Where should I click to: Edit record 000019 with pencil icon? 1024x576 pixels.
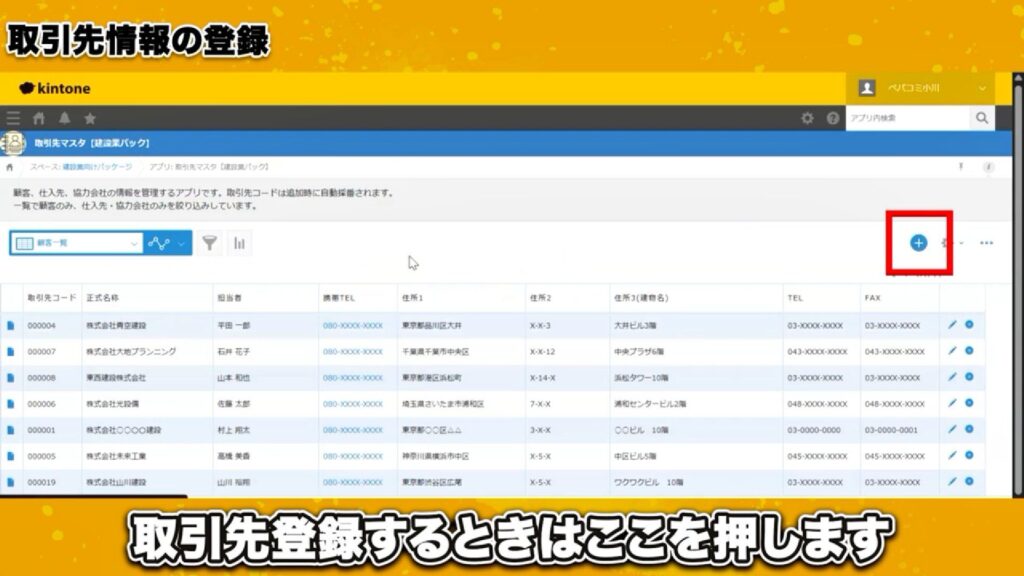952,481
